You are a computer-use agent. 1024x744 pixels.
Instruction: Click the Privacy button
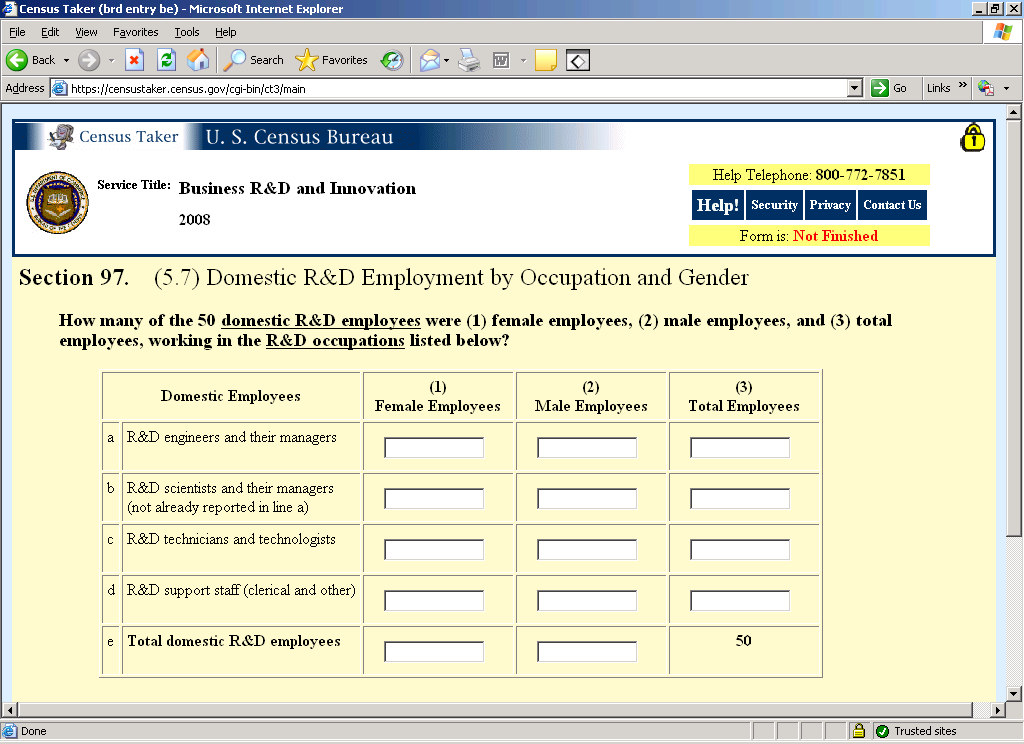point(829,205)
